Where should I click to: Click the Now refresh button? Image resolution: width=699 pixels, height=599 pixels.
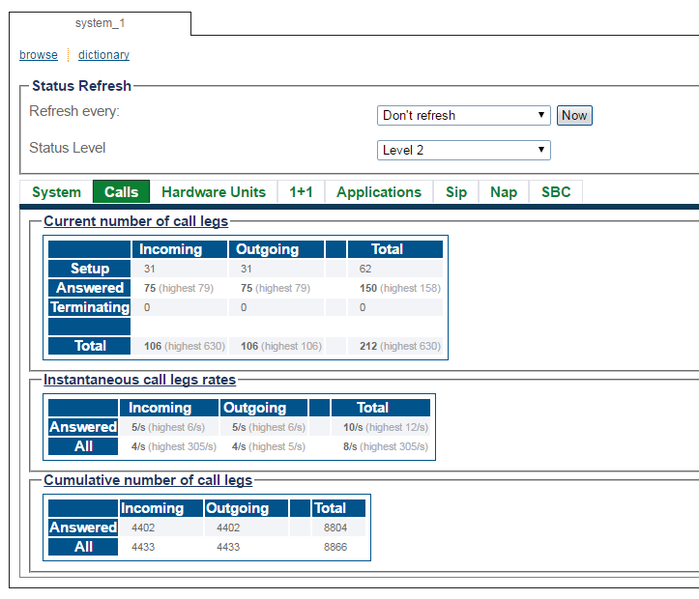point(574,115)
